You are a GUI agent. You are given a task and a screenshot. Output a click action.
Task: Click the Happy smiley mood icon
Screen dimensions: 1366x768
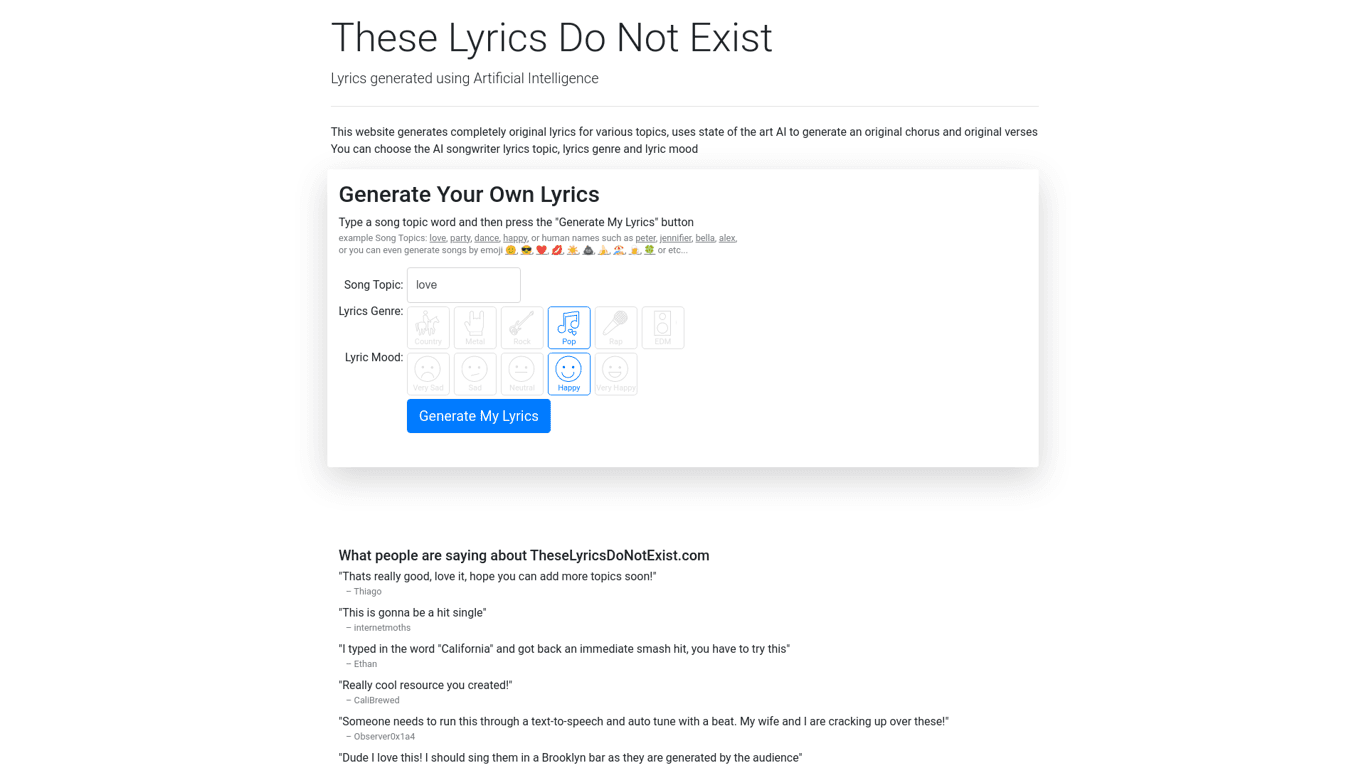(569, 373)
